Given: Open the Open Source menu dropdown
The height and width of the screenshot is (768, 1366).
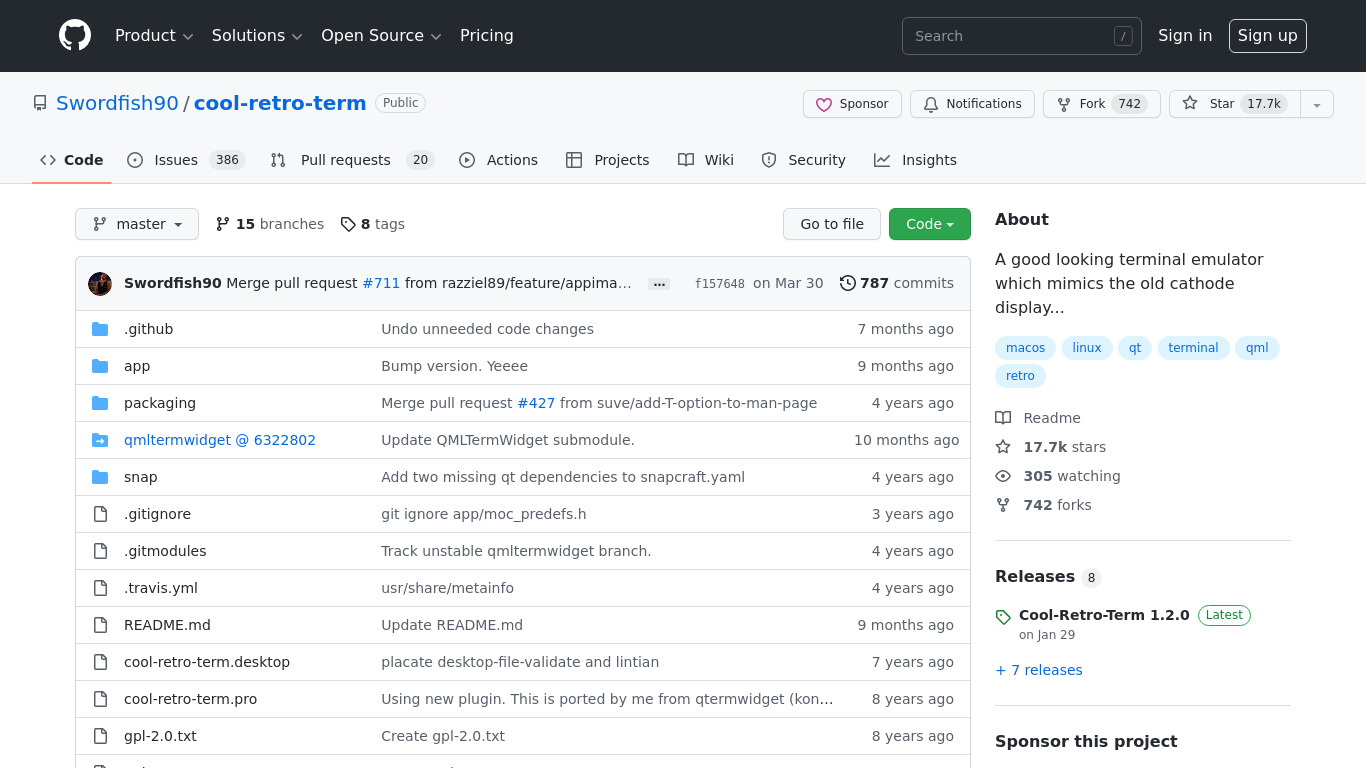Looking at the screenshot, I should tap(381, 36).
